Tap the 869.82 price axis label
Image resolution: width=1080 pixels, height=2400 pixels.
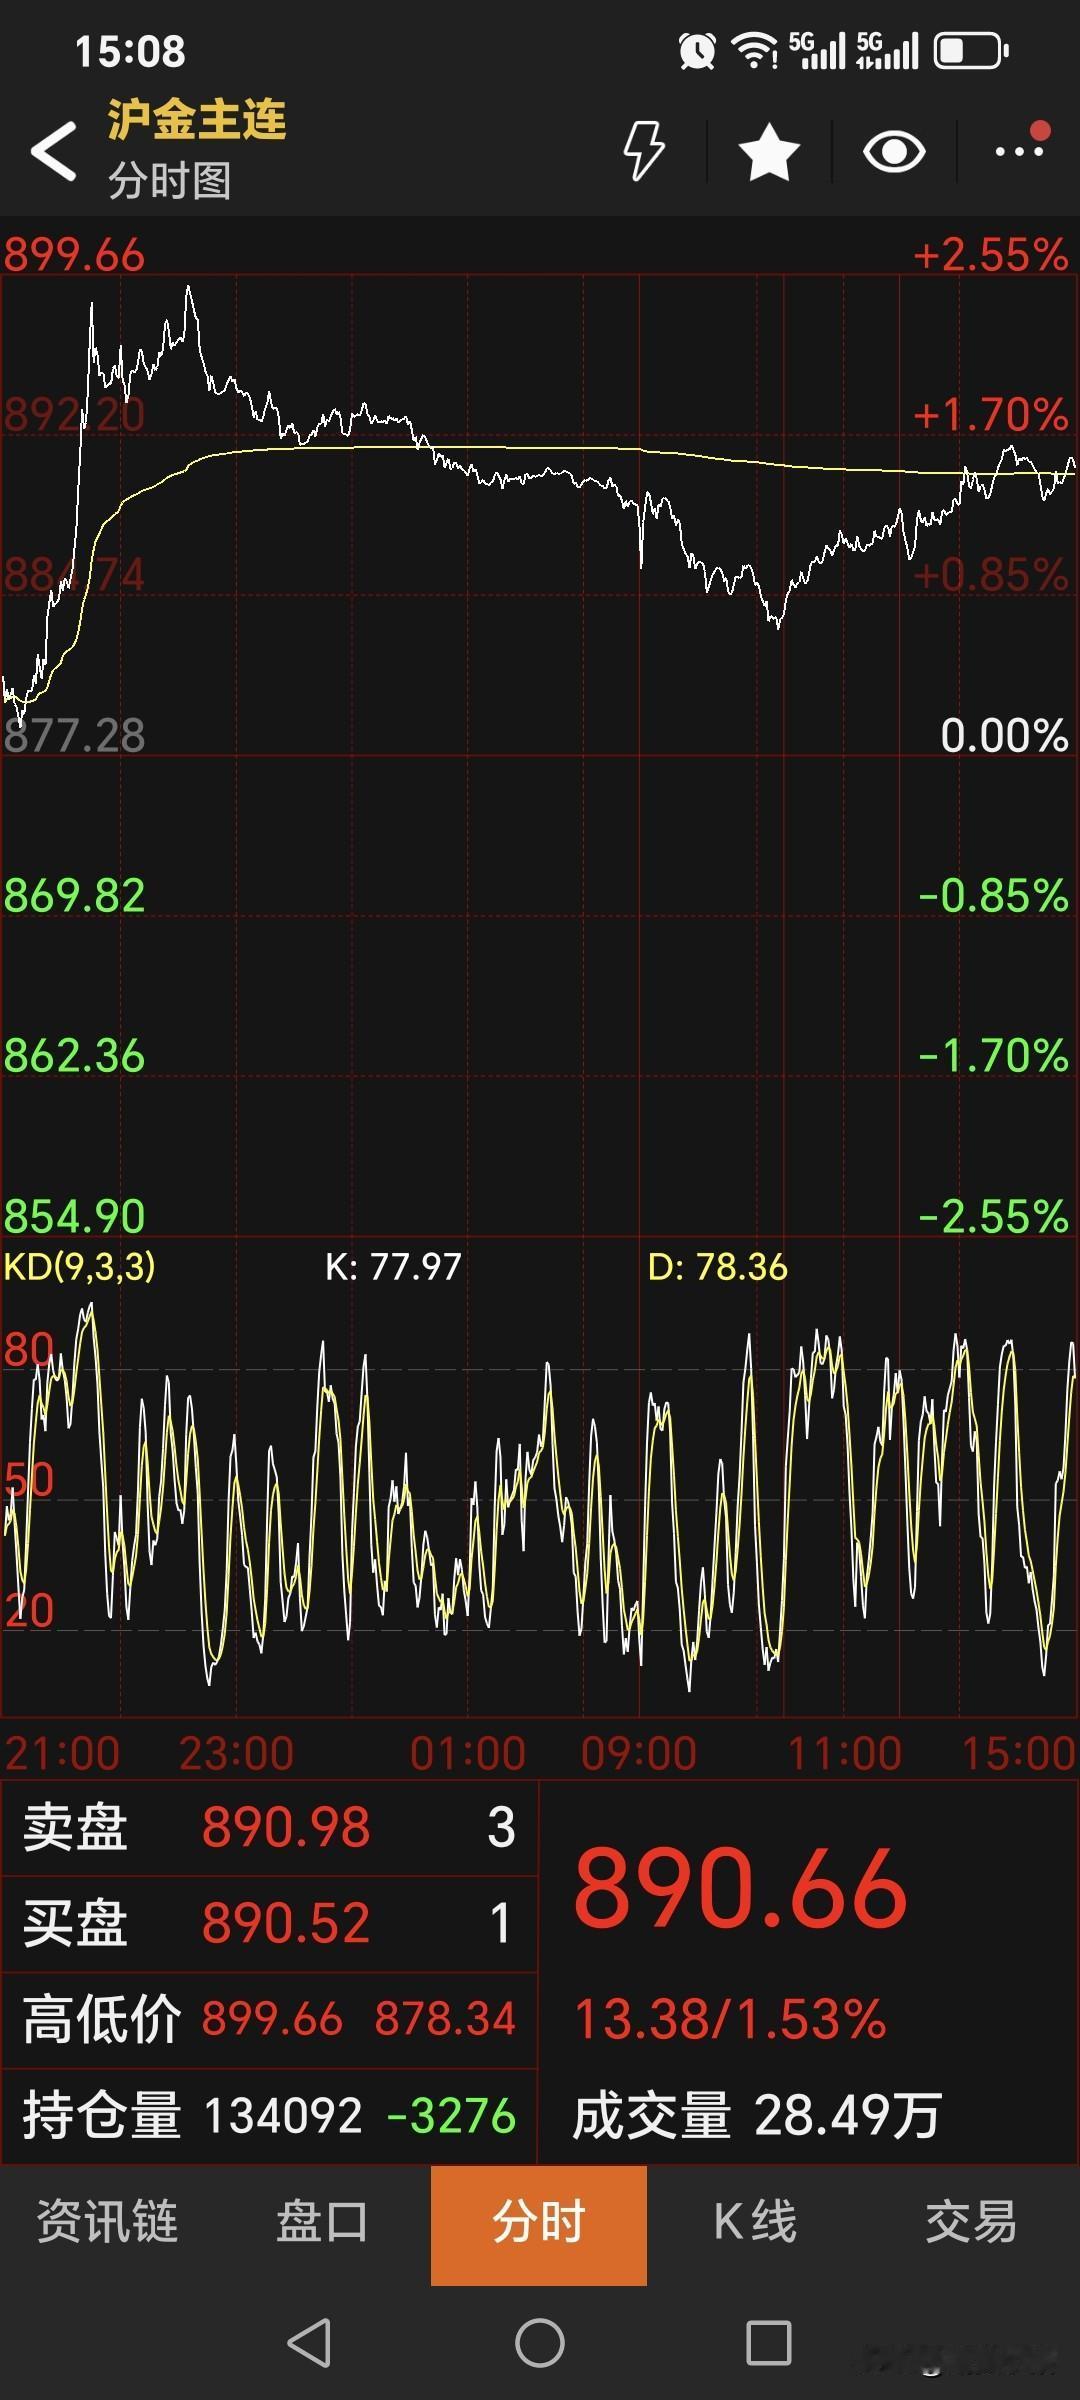[x=74, y=896]
